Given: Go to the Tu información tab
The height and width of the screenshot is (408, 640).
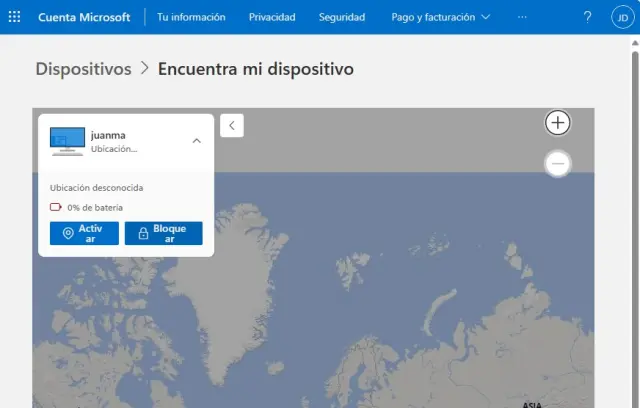Looking at the screenshot, I should 191,17.
